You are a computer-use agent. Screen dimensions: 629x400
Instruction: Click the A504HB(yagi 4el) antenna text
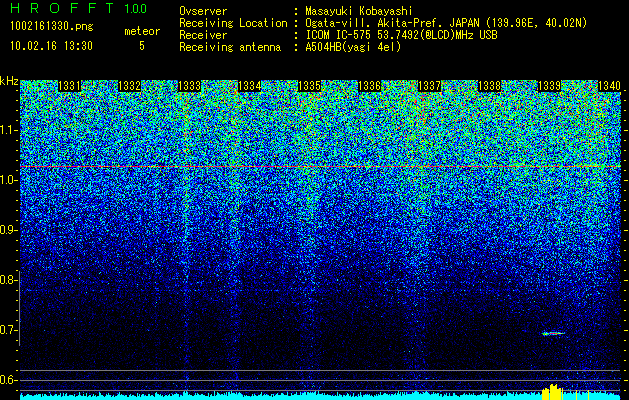coord(353,47)
